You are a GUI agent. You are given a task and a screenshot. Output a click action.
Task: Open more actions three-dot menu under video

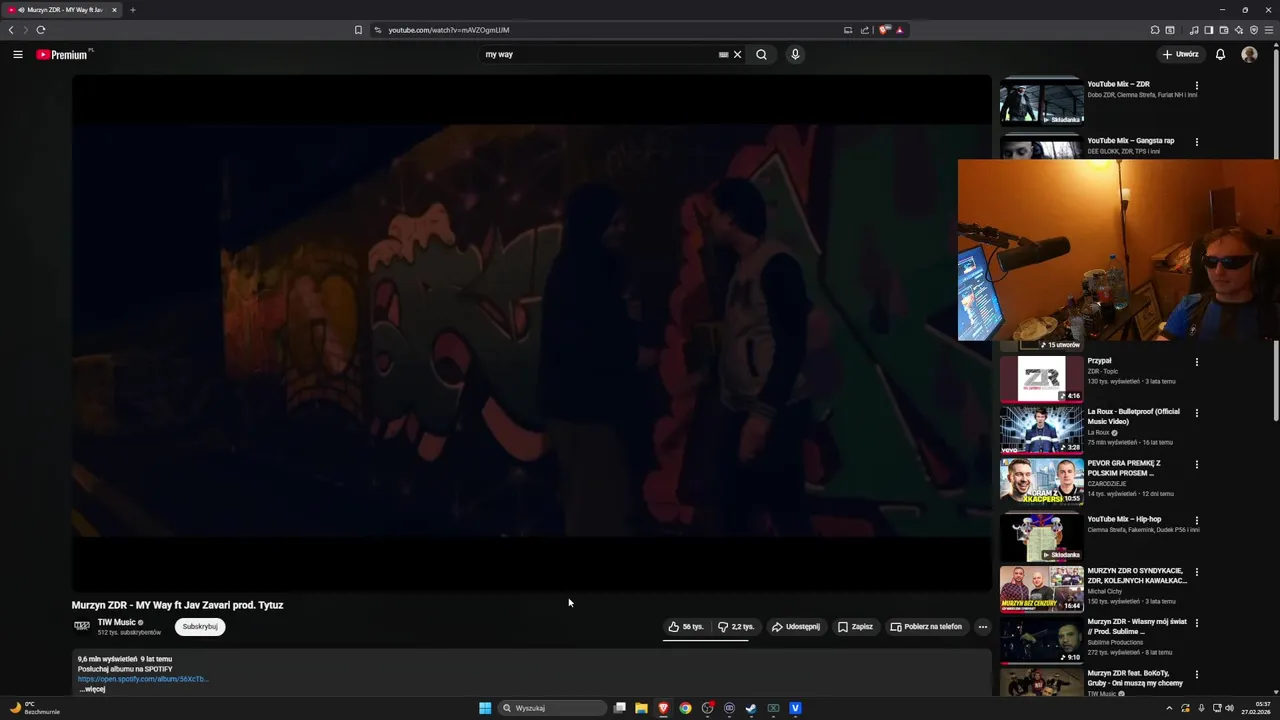(x=983, y=627)
